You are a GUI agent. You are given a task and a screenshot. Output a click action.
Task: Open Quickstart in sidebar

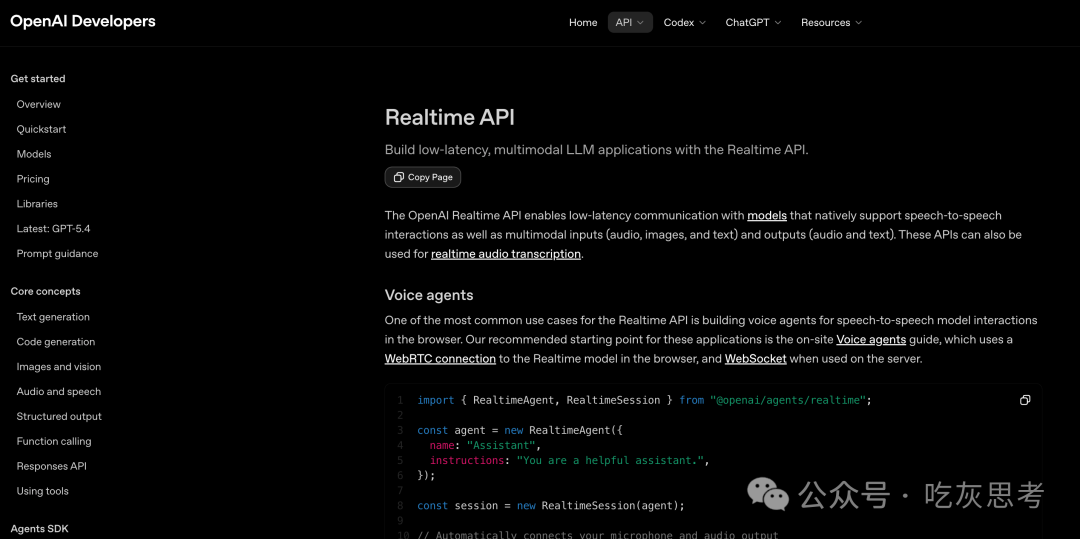(x=41, y=129)
